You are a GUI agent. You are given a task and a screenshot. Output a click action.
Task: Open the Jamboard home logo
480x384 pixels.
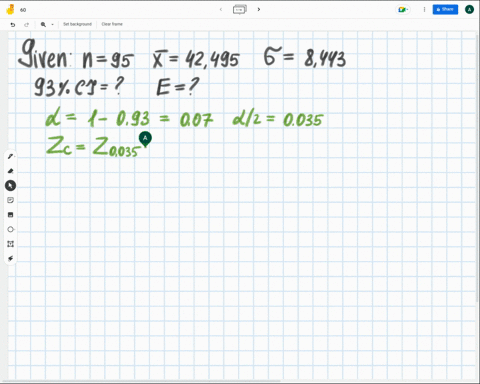(10, 9)
